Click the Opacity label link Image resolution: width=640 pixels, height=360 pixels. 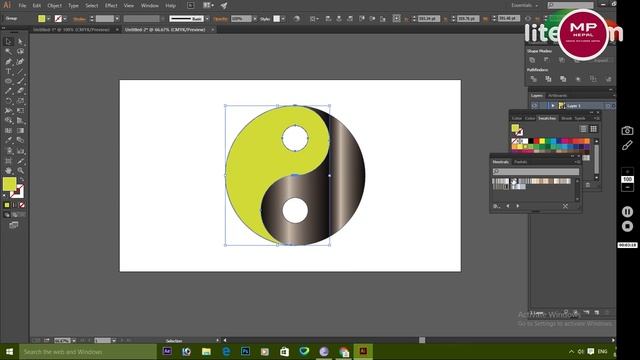220,19
